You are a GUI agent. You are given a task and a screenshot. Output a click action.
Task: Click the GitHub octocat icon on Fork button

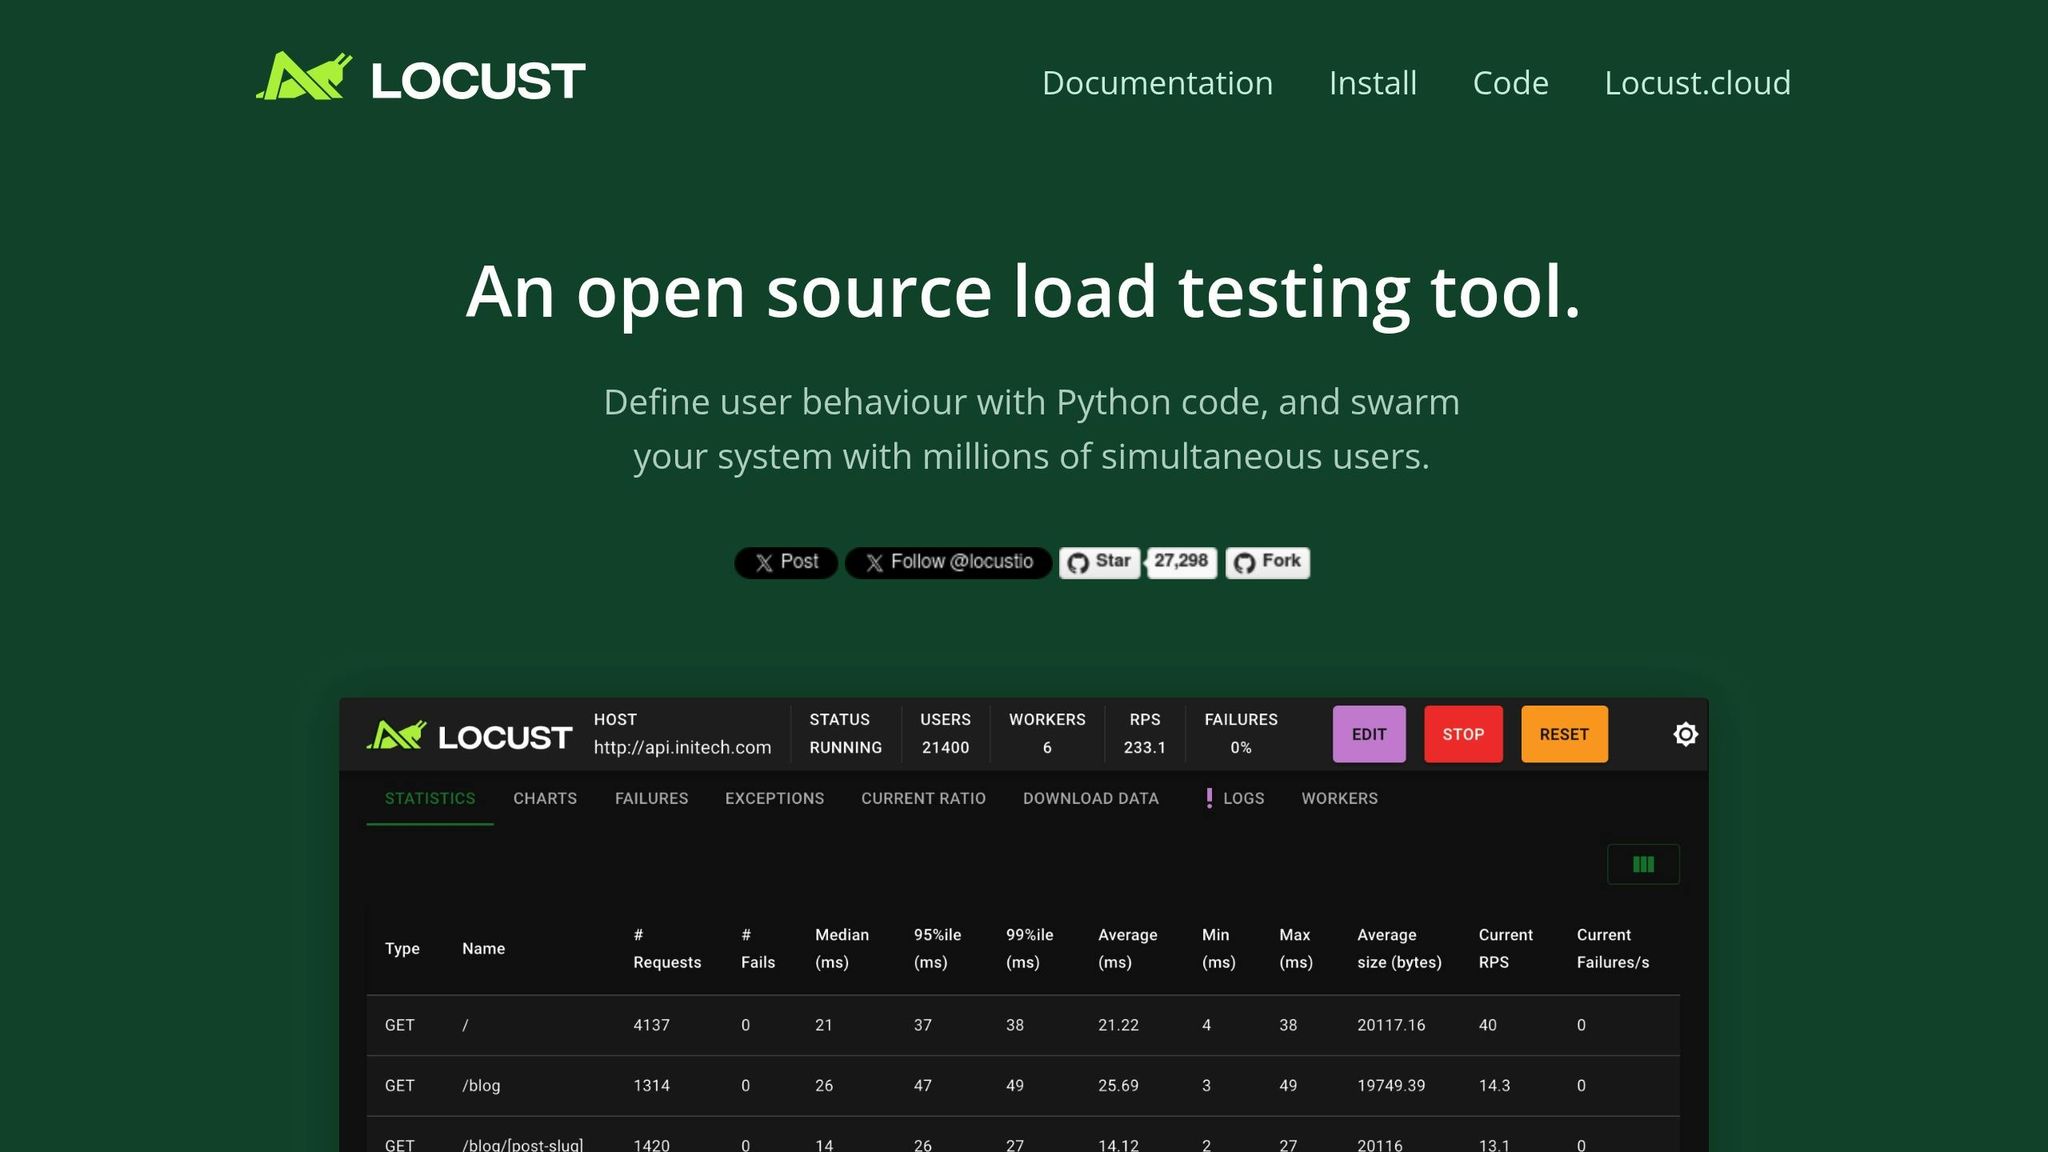(1244, 562)
